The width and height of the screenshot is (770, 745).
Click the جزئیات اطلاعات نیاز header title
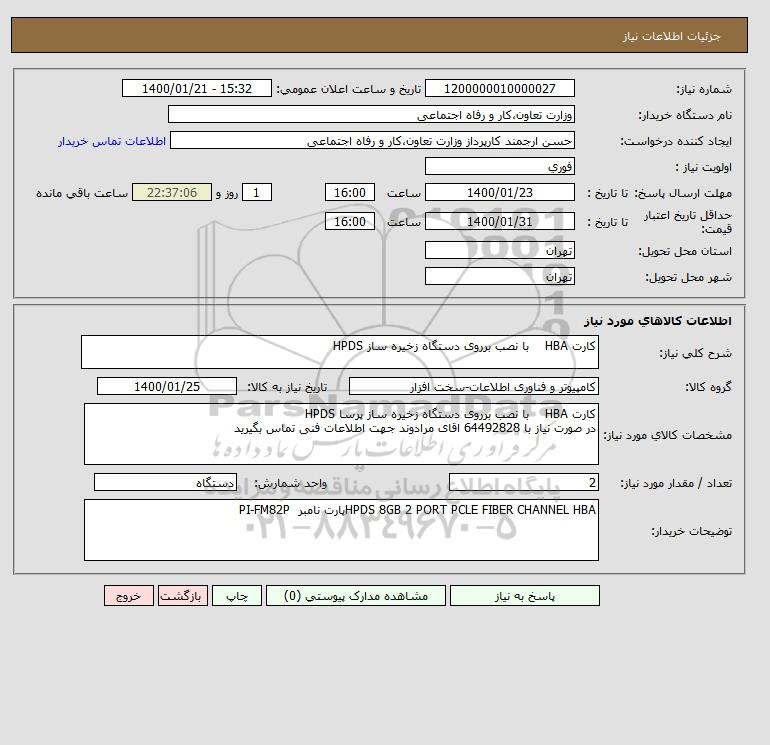click(x=671, y=36)
